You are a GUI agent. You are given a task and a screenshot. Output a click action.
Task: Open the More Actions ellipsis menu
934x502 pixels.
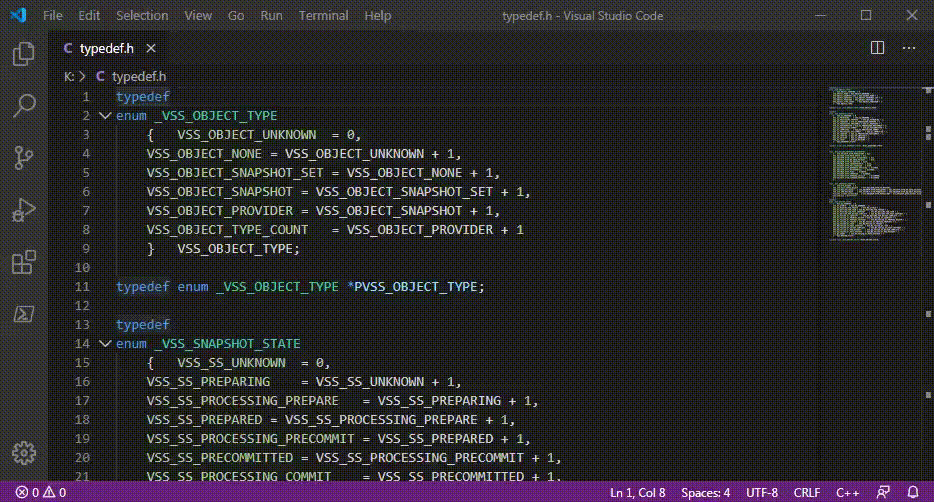pos(909,48)
